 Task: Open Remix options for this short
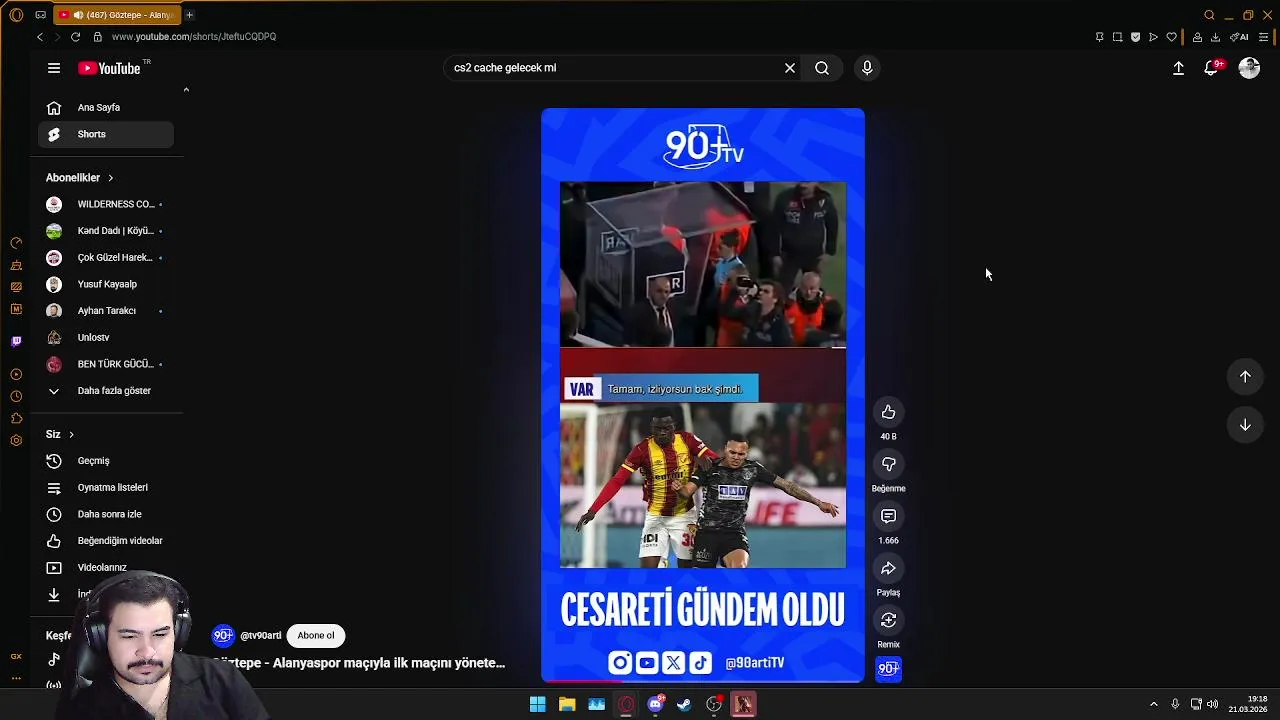tap(888, 620)
